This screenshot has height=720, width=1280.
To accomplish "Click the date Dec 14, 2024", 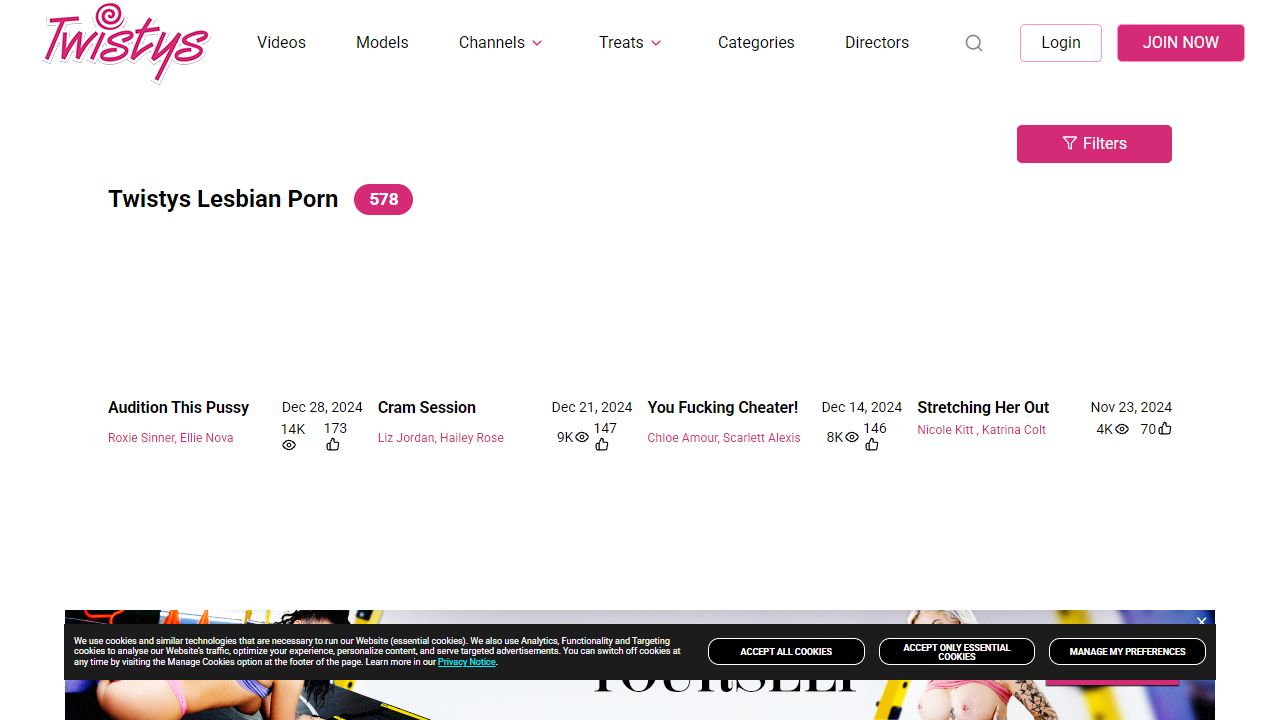I will click(862, 407).
